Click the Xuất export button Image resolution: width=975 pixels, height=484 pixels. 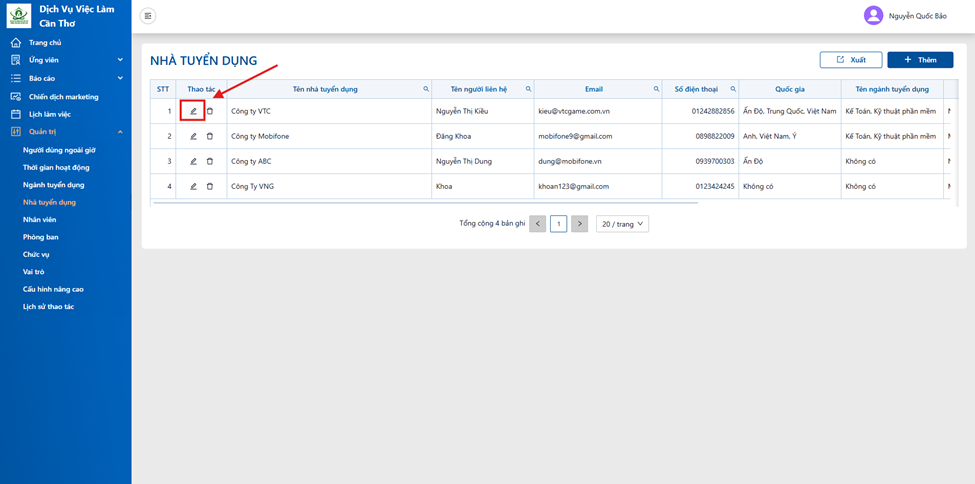pos(851,60)
